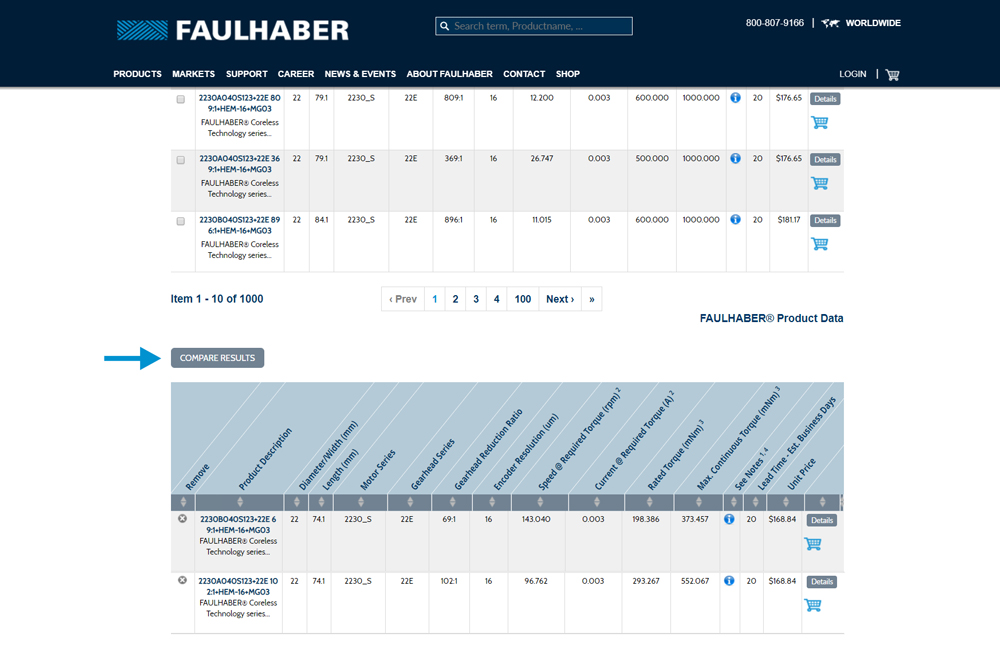
Task: Sort comparison table by Gearhead Reduction Ratio
Action: (452, 502)
